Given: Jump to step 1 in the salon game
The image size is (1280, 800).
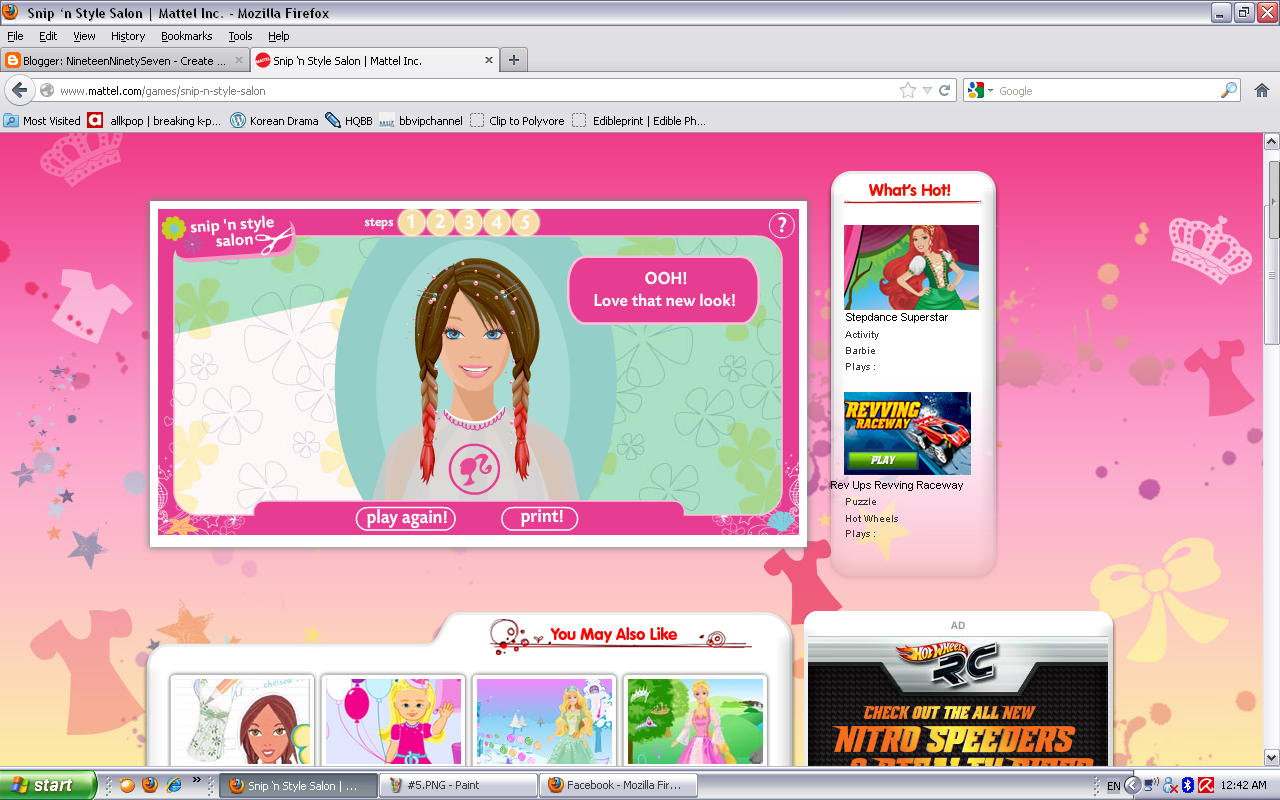Looking at the screenshot, I should point(412,222).
